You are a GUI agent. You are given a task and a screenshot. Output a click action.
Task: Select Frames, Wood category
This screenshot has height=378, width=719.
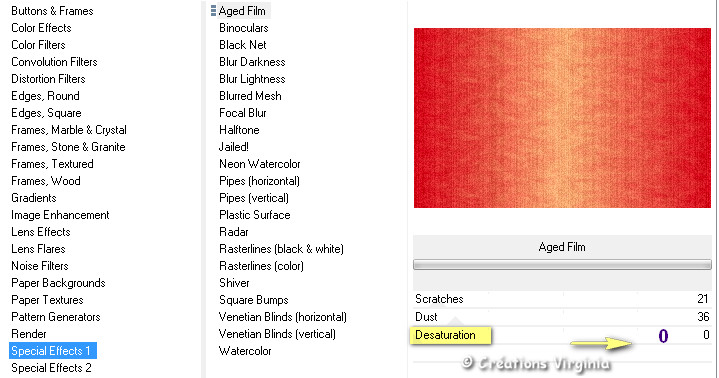coord(46,181)
